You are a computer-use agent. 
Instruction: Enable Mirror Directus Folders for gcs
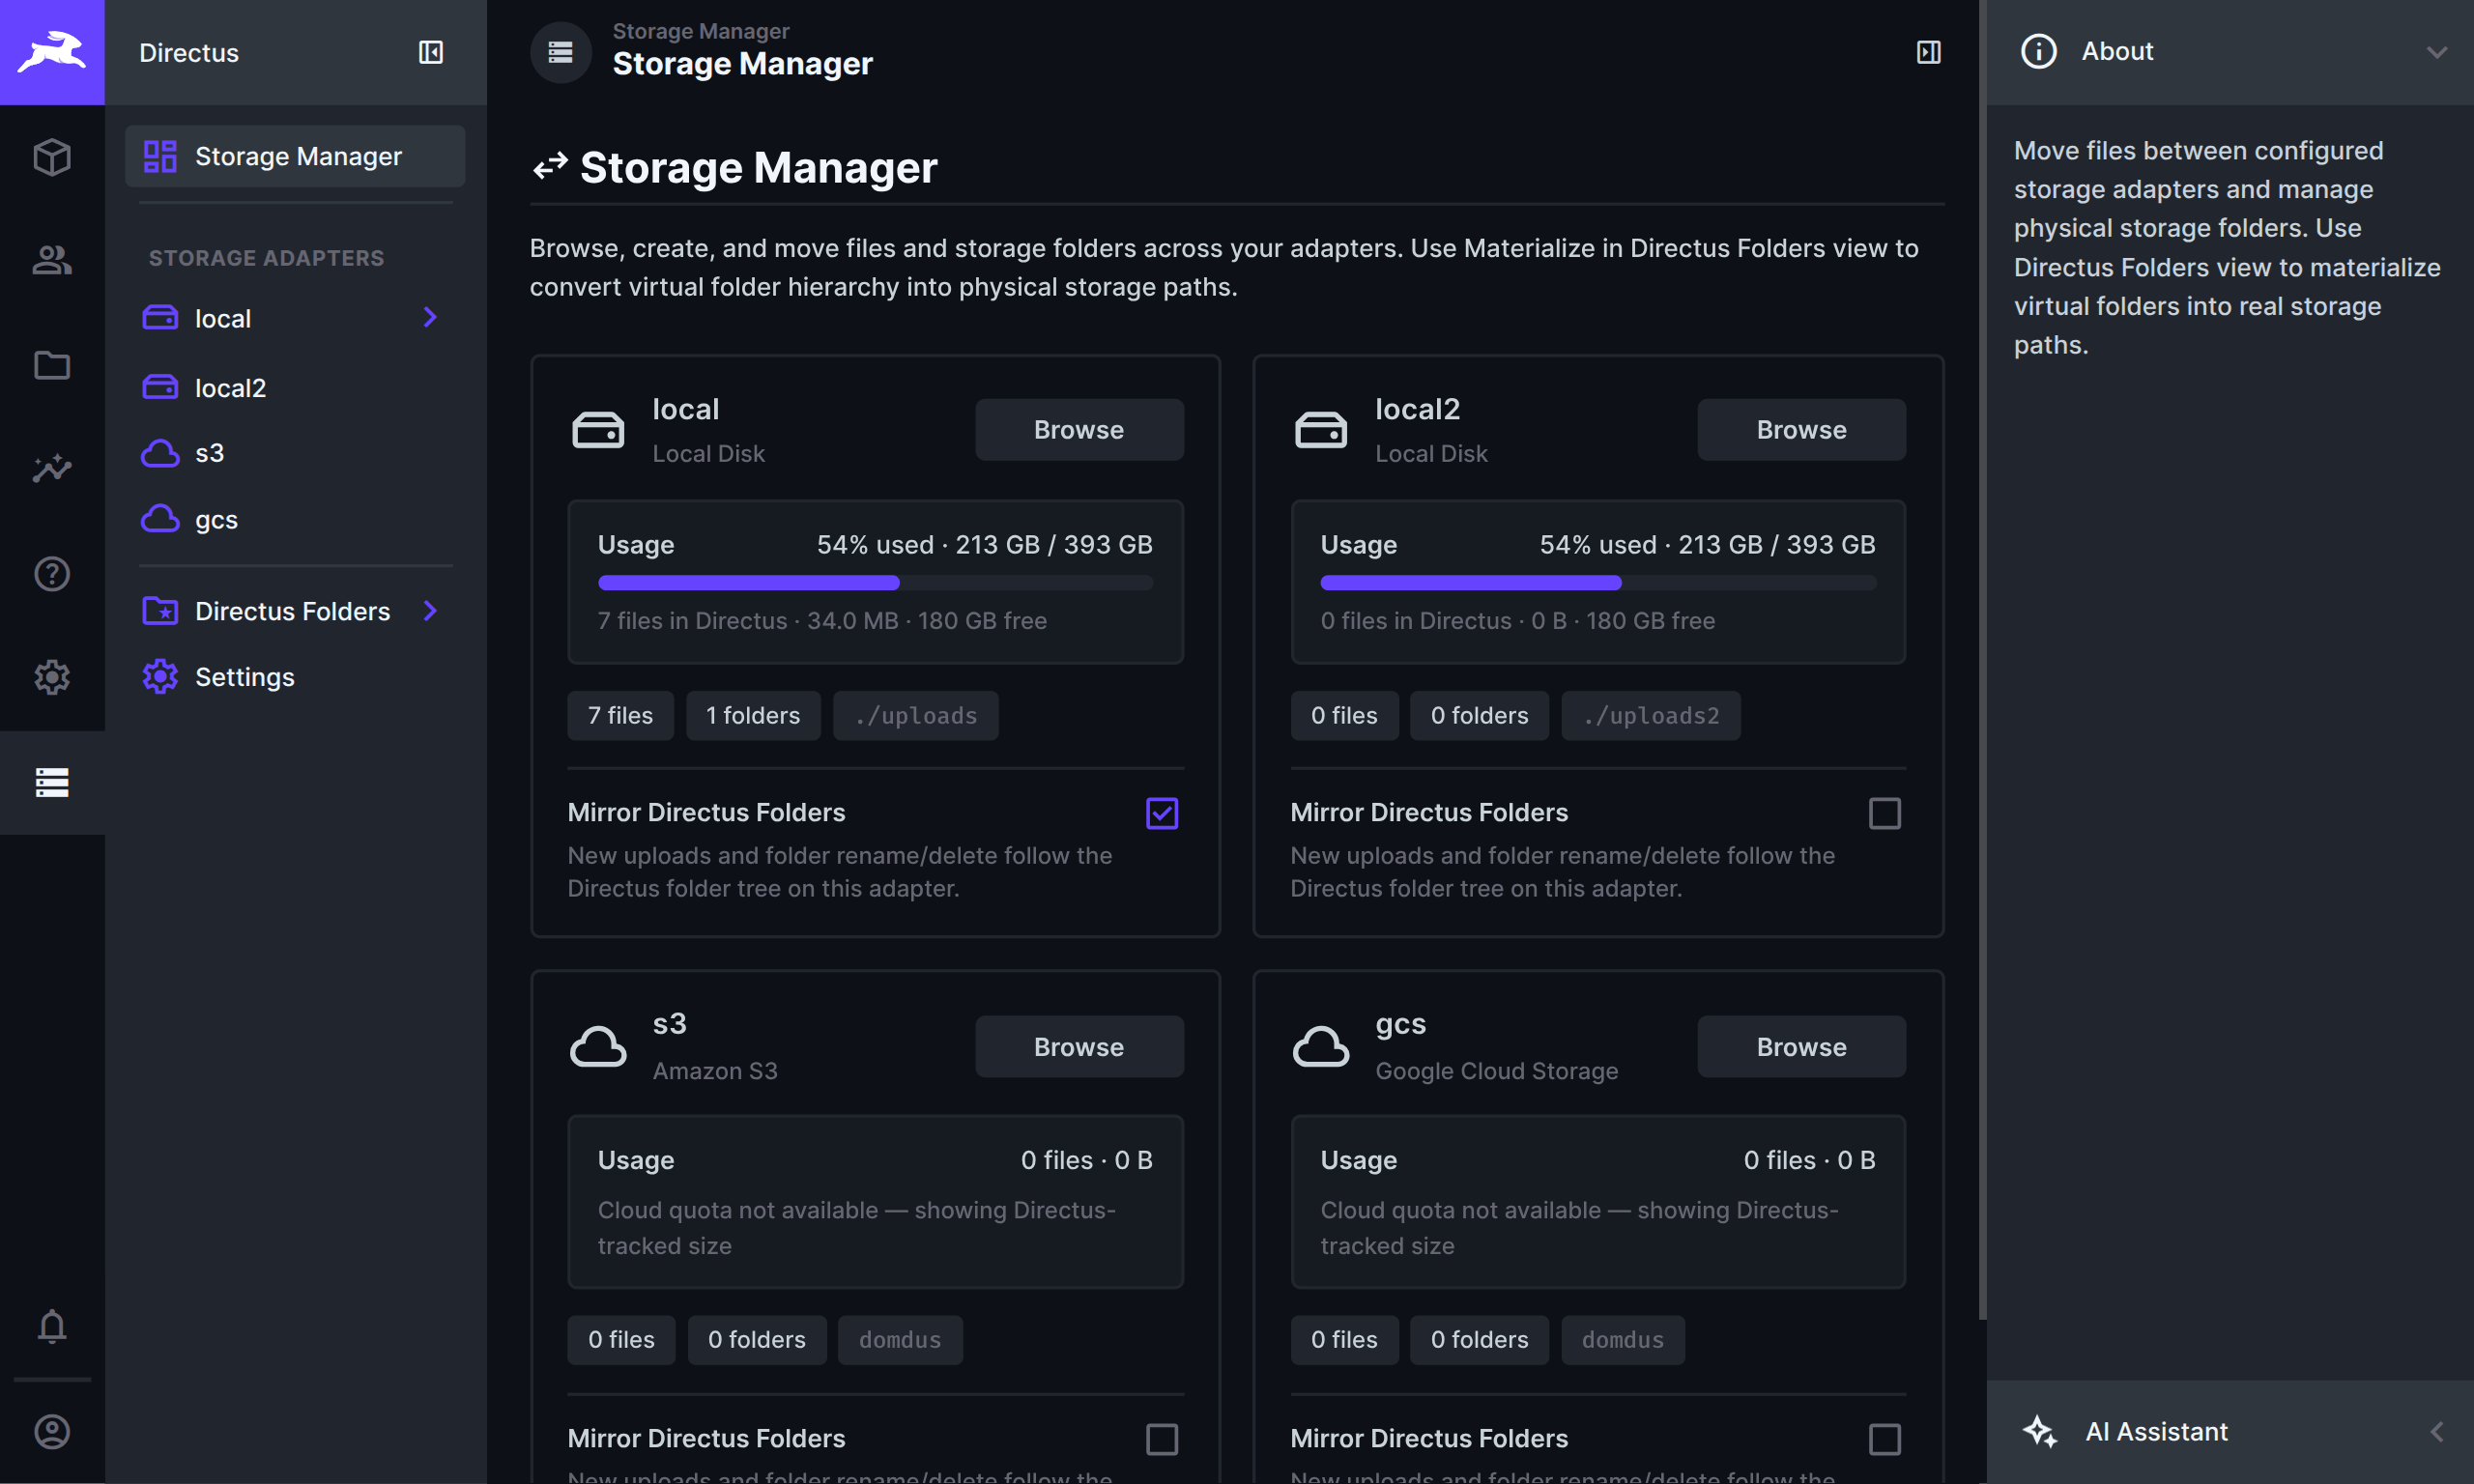click(x=1885, y=1439)
